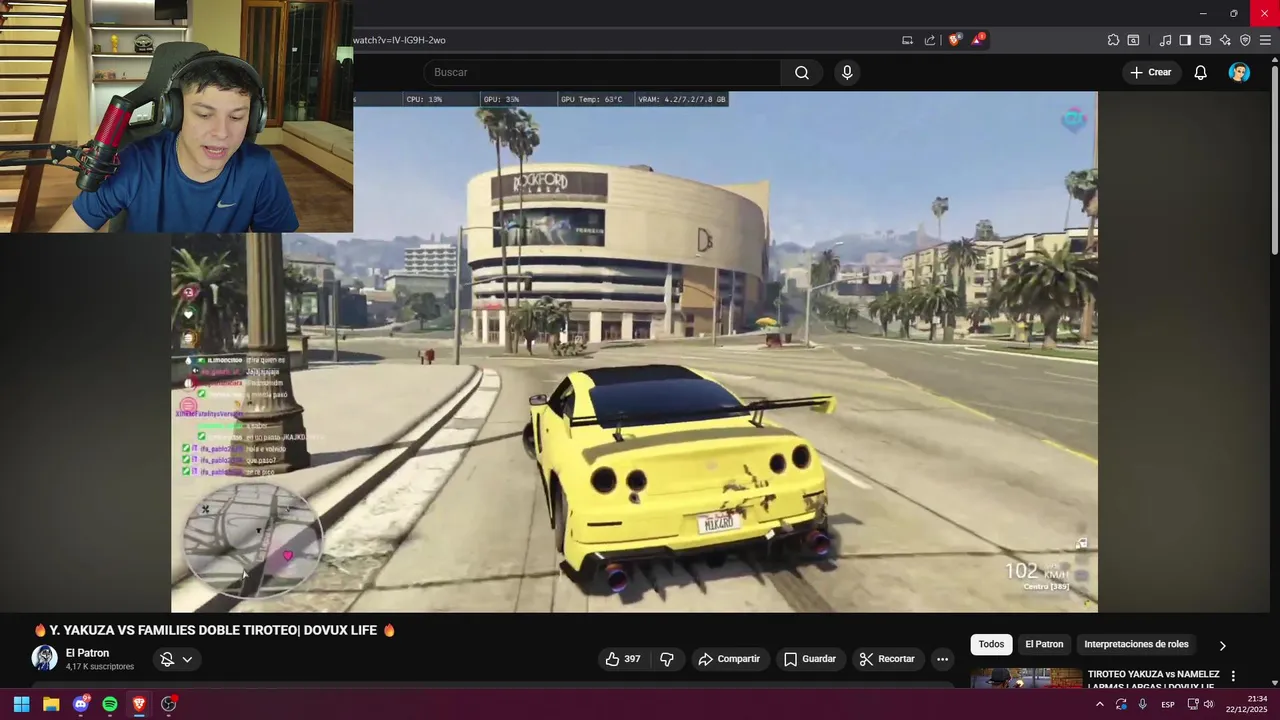1280x720 pixels.
Task: Open recommended video options three-dot menu
Action: coord(1233,676)
